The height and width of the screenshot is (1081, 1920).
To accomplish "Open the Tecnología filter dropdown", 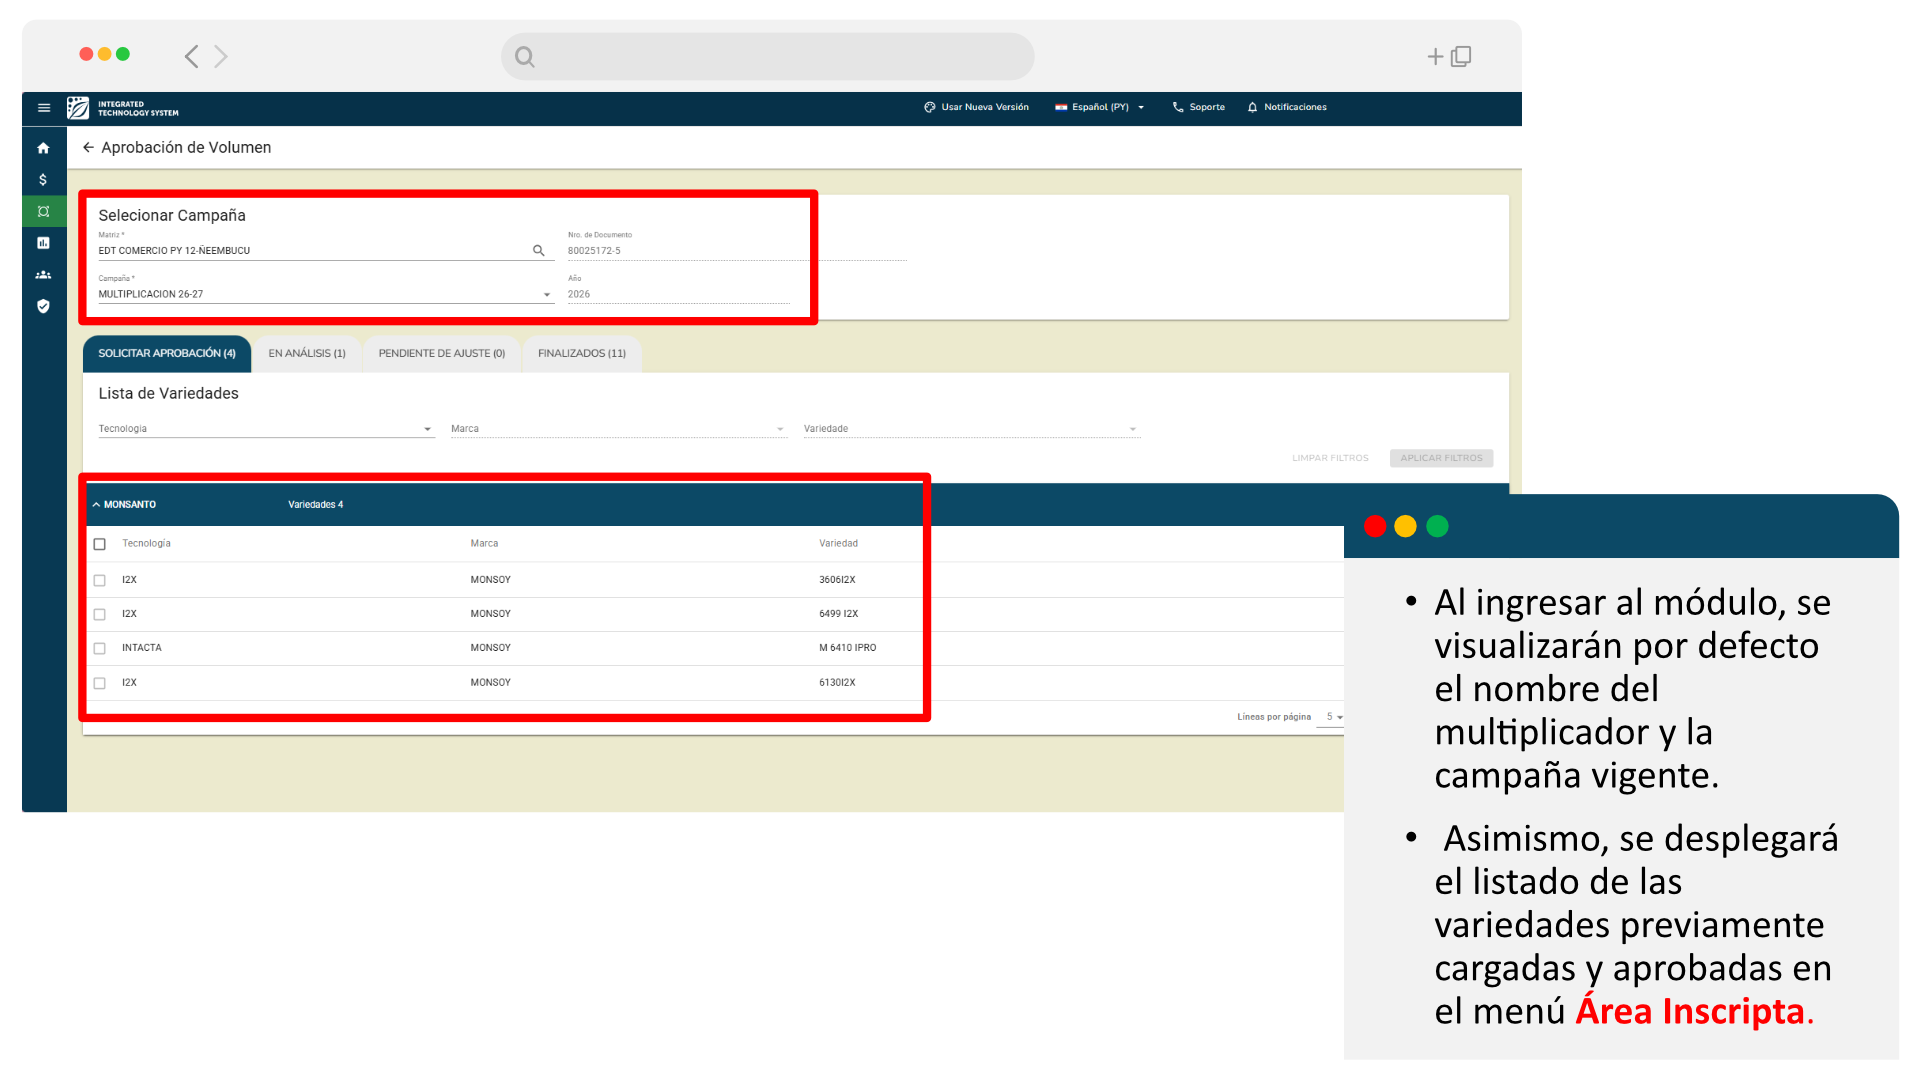I will [266, 429].
